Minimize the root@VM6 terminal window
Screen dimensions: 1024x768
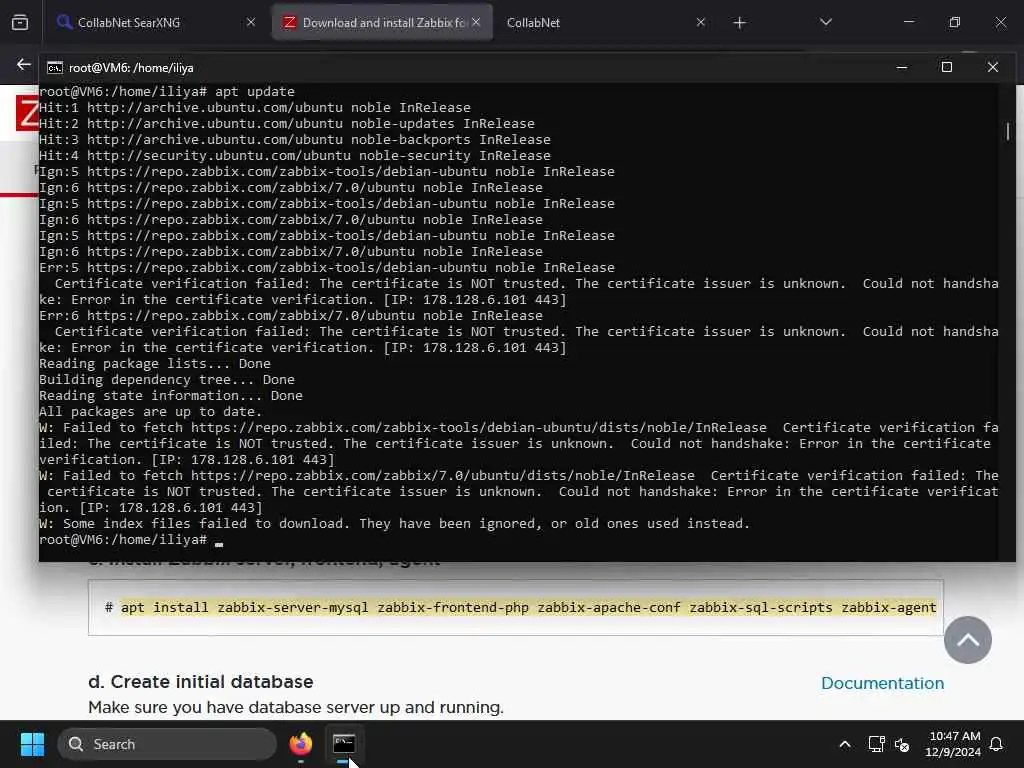click(x=902, y=67)
